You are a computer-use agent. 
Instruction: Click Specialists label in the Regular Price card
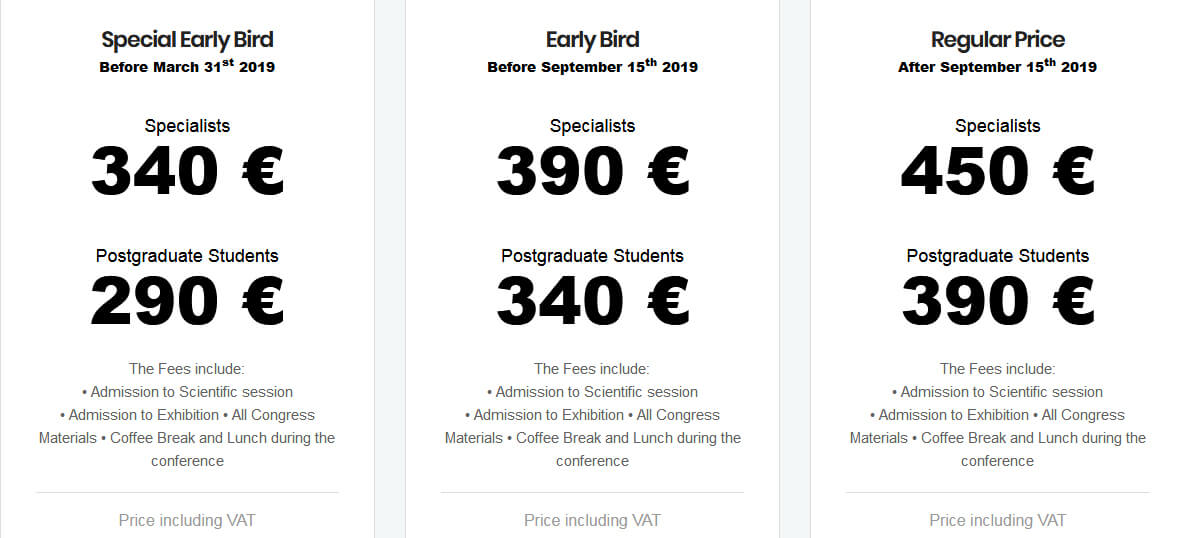[x=997, y=126]
